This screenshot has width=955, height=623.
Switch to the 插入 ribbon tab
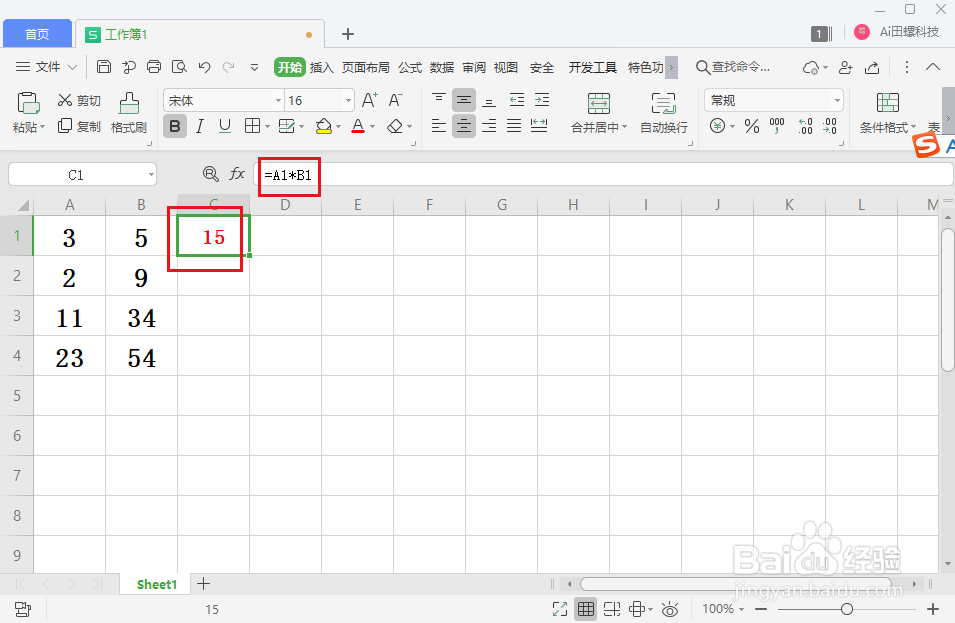click(x=322, y=67)
